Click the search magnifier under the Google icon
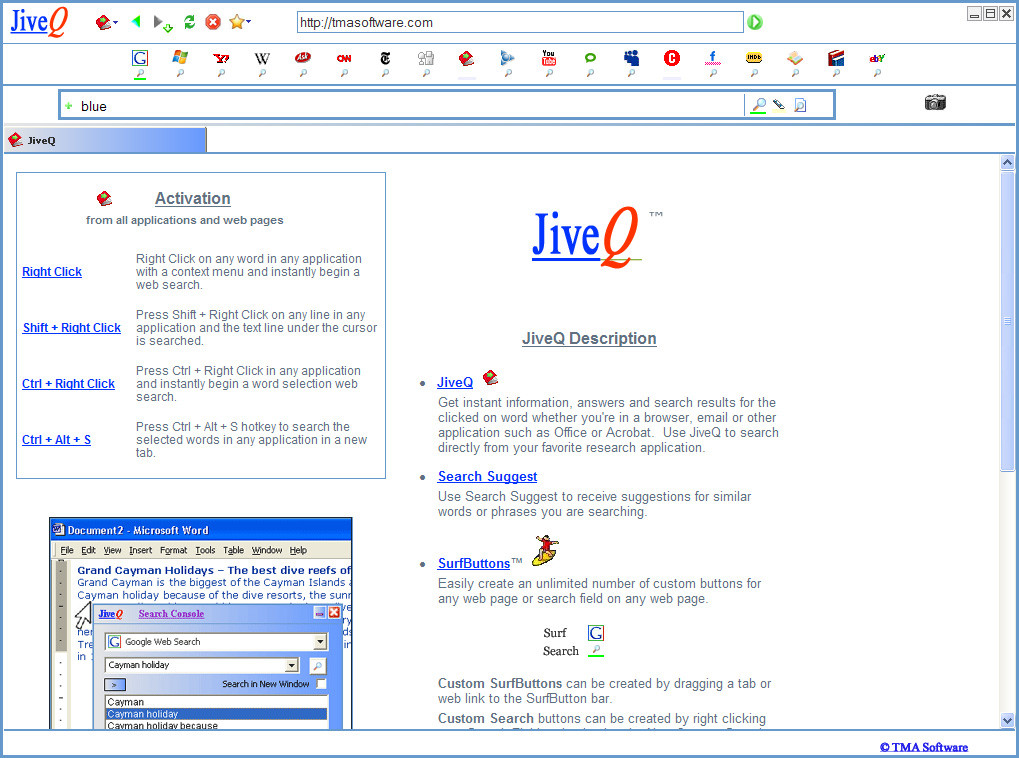Viewport: 1019px width, 758px height. [140, 73]
